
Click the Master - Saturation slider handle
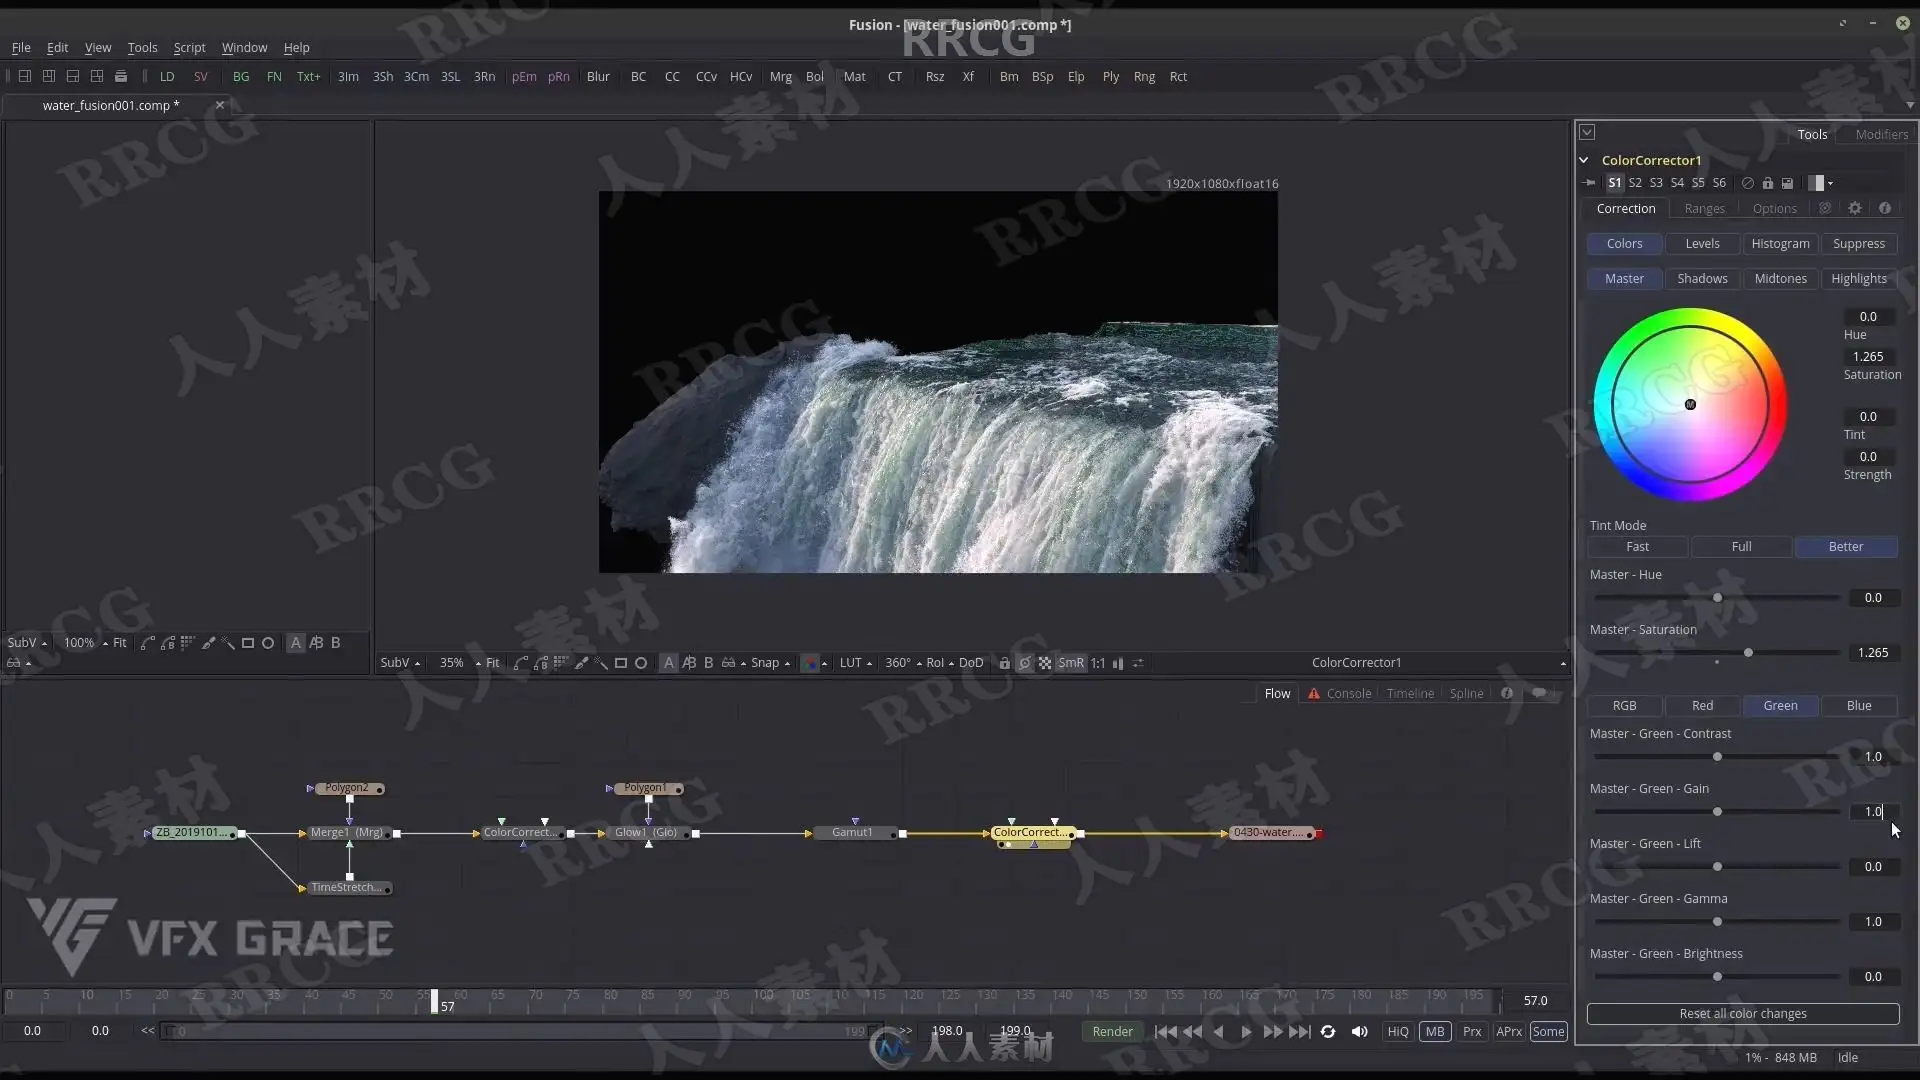click(1748, 653)
